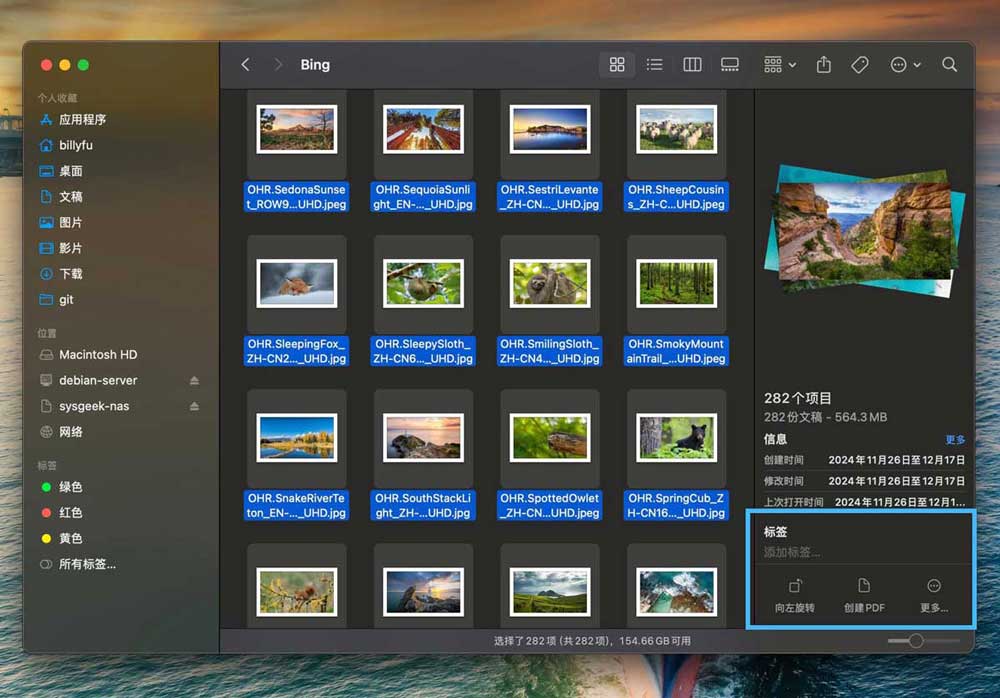Click the tag icon in toolbar
The image size is (1000, 698).
pos(860,65)
